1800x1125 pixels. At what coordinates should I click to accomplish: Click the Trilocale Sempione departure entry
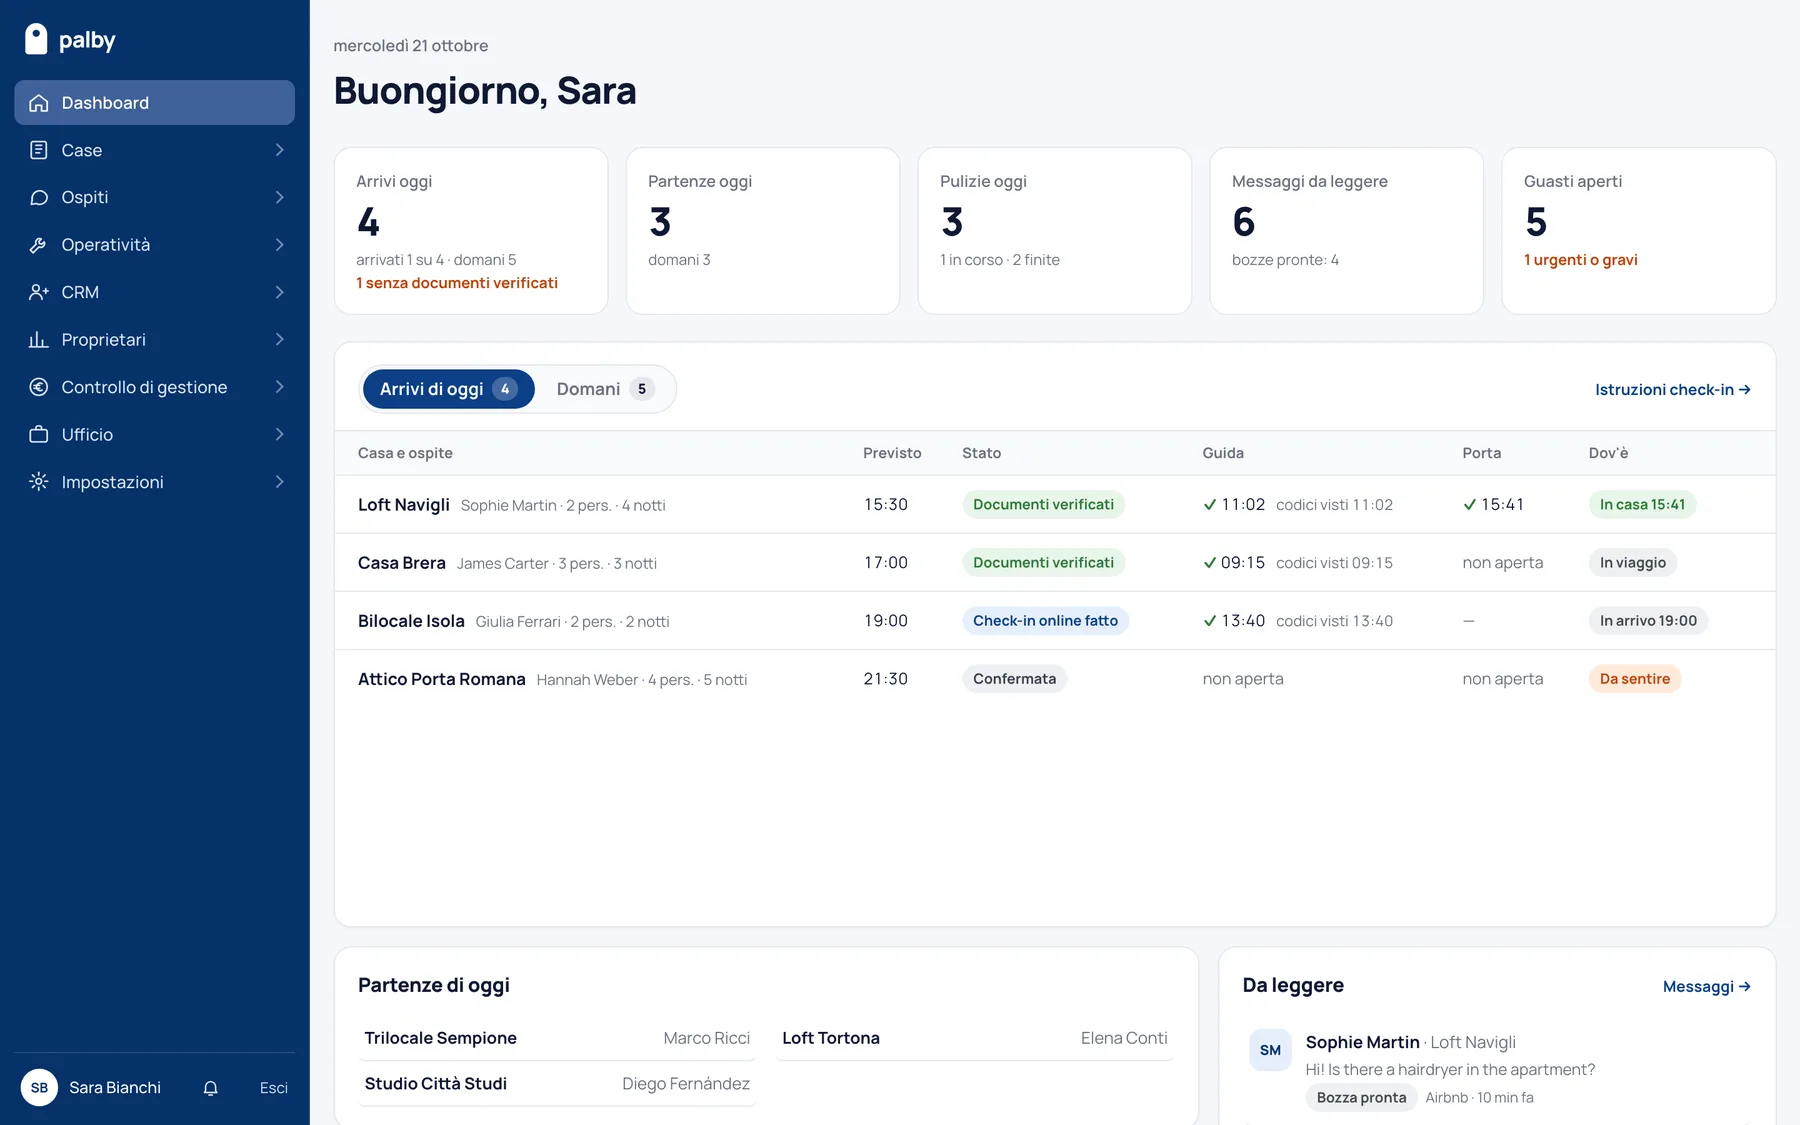(557, 1038)
